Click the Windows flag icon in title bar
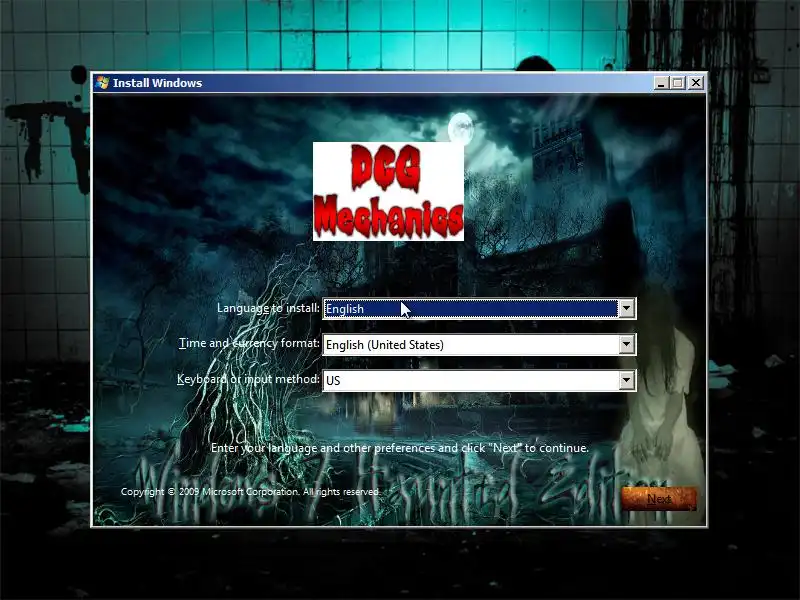The width and height of the screenshot is (800, 600). point(102,83)
